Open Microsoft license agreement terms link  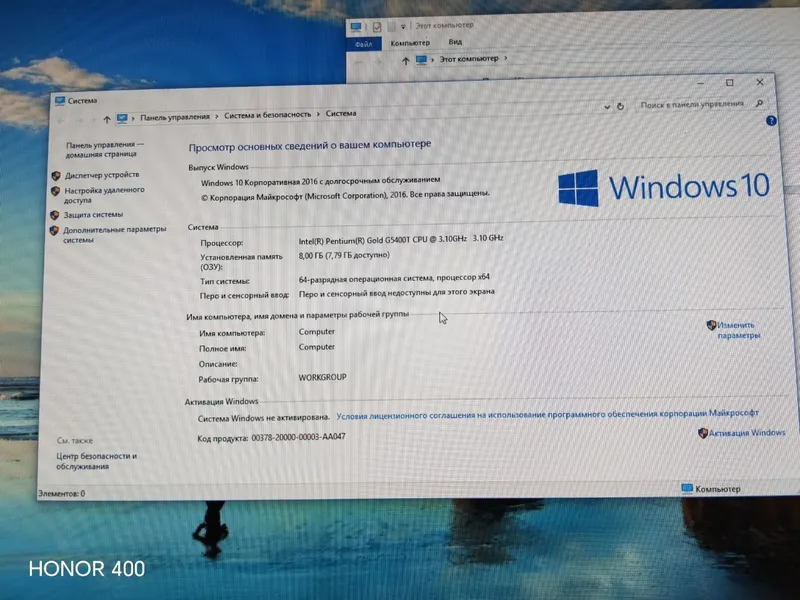(547, 414)
